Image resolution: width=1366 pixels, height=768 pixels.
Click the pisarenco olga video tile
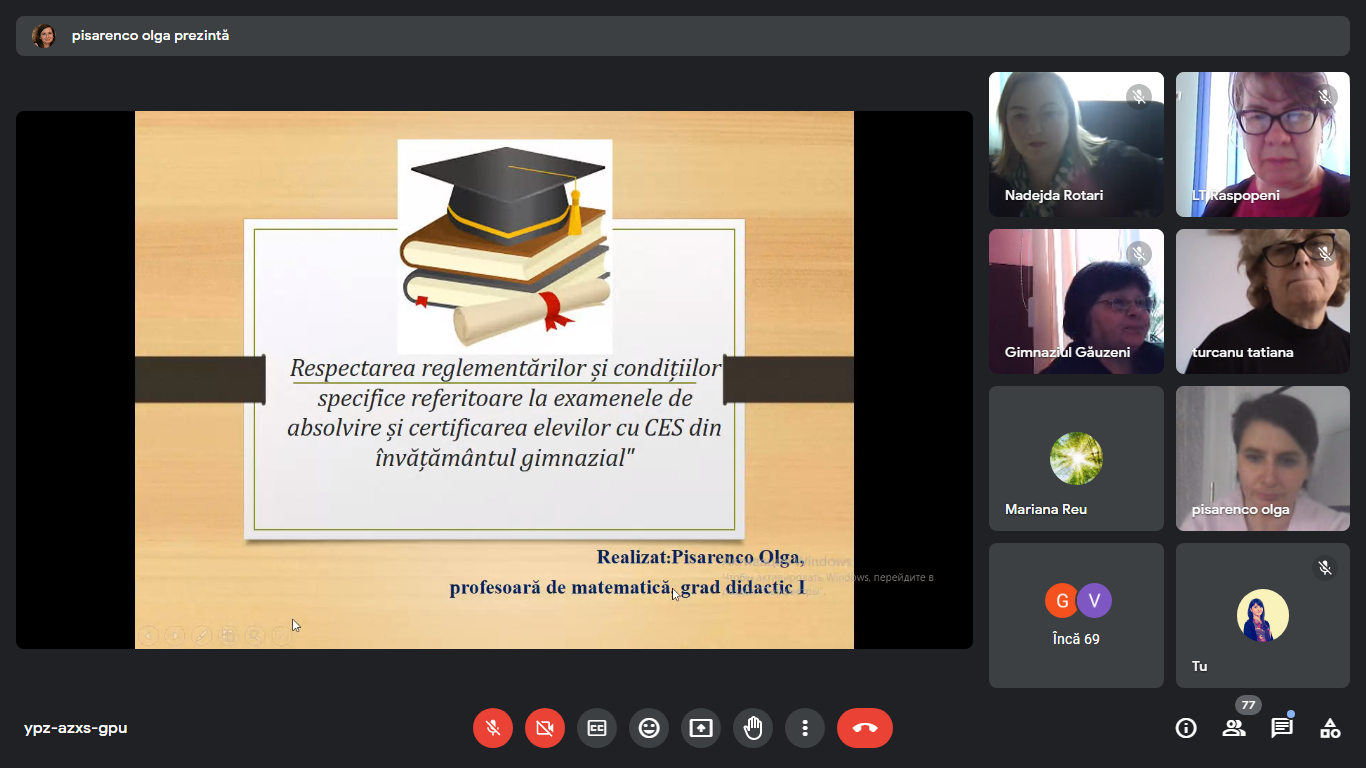[1262, 458]
